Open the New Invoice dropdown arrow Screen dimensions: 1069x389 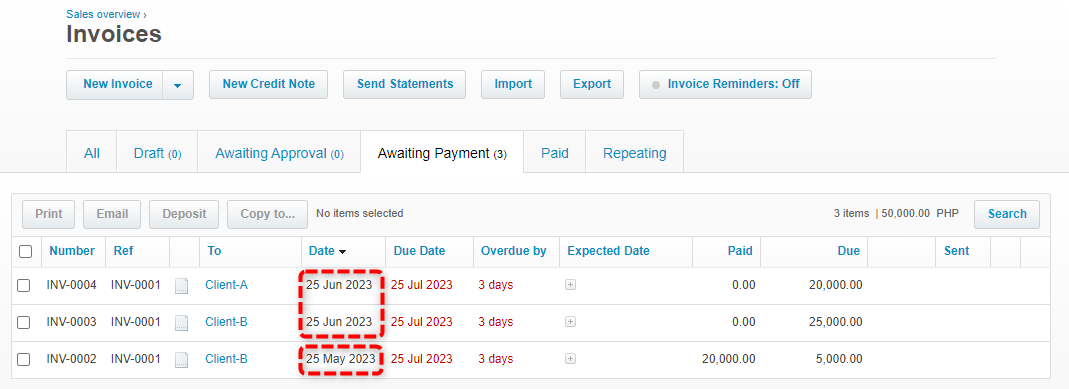pos(178,85)
